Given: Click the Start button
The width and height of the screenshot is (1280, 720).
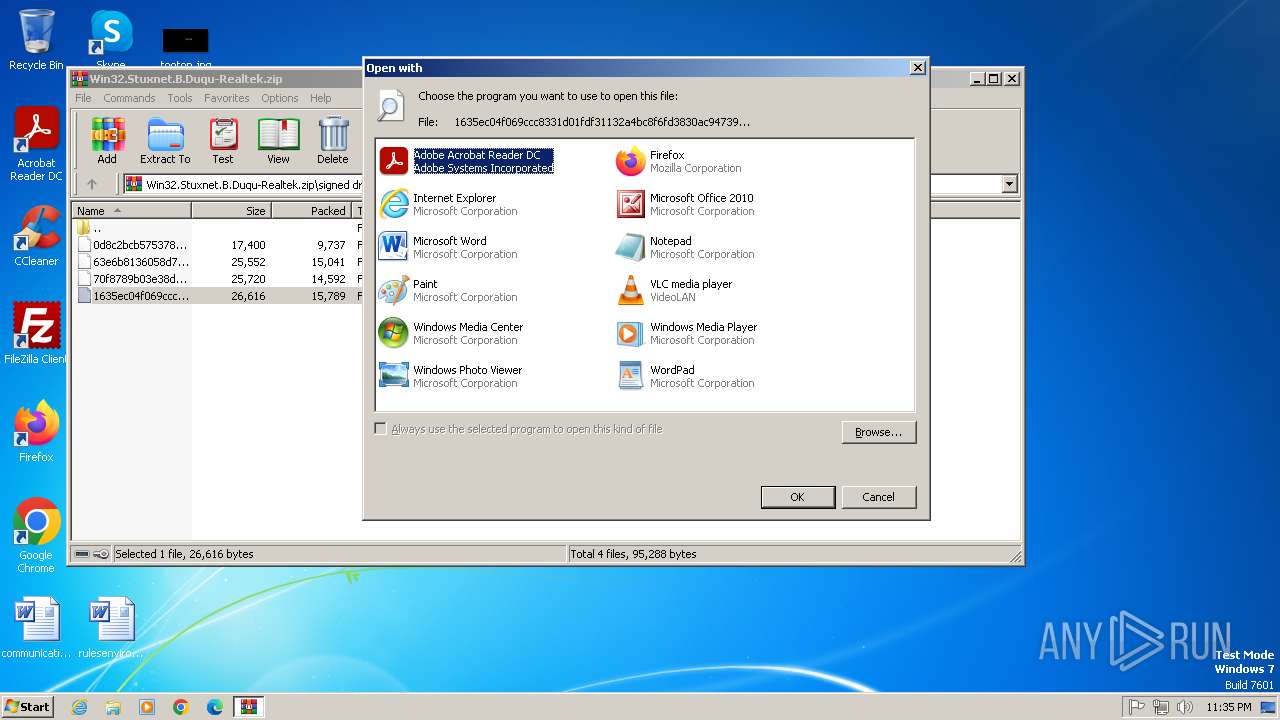Looking at the screenshot, I should pos(27,707).
